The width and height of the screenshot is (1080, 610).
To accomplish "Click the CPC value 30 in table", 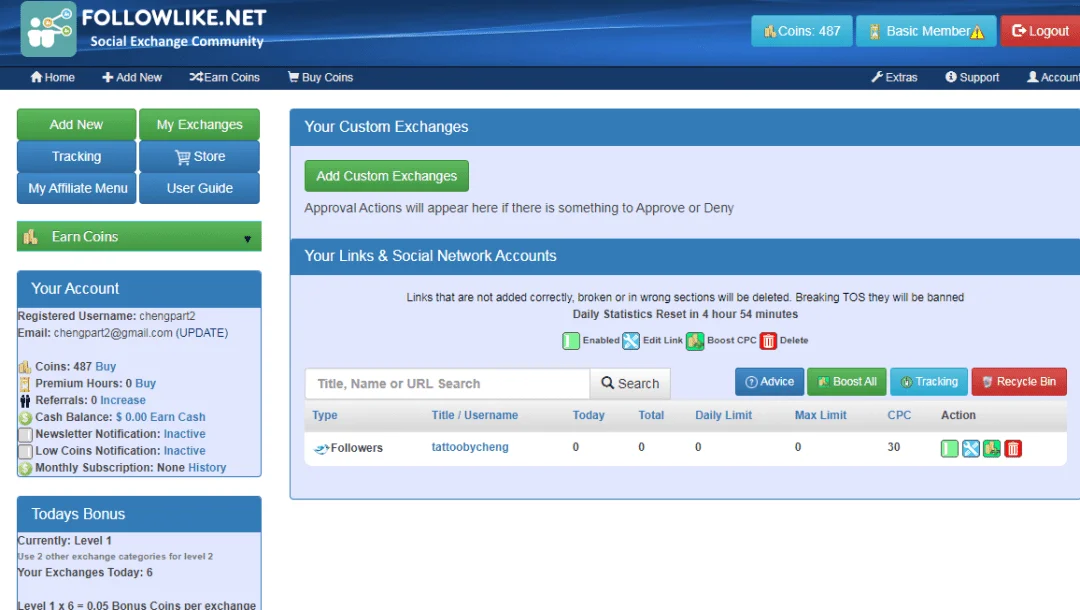I will 893,448.
